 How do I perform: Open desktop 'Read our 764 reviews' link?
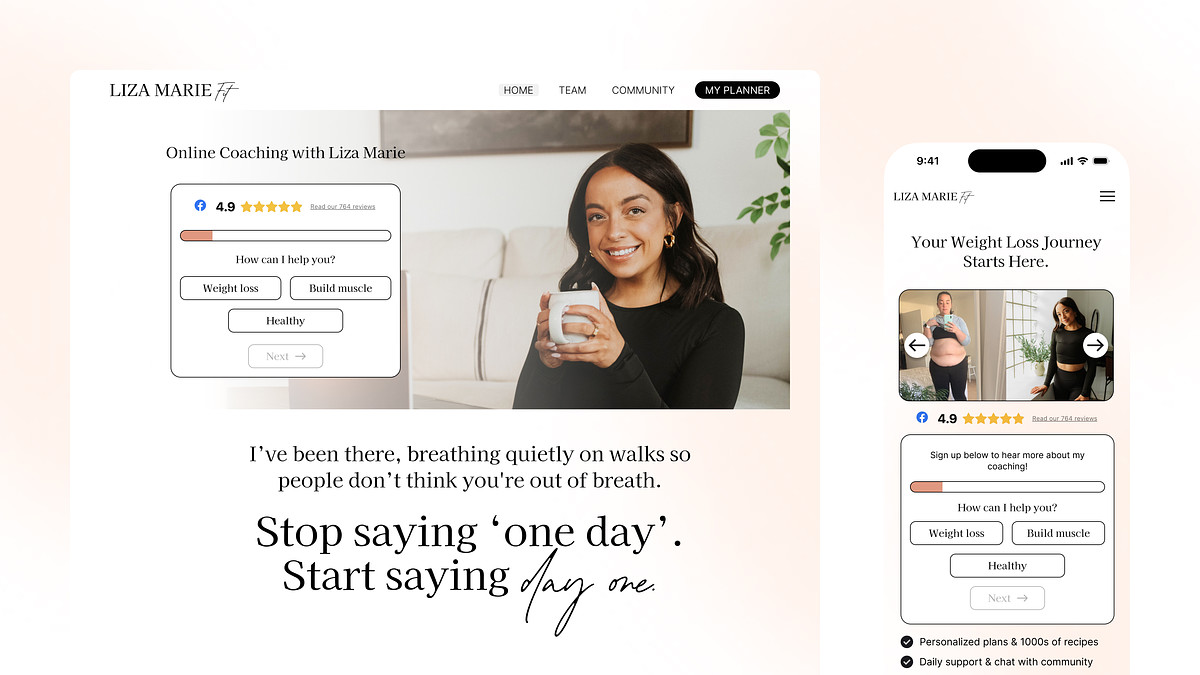(x=343, y=207)
